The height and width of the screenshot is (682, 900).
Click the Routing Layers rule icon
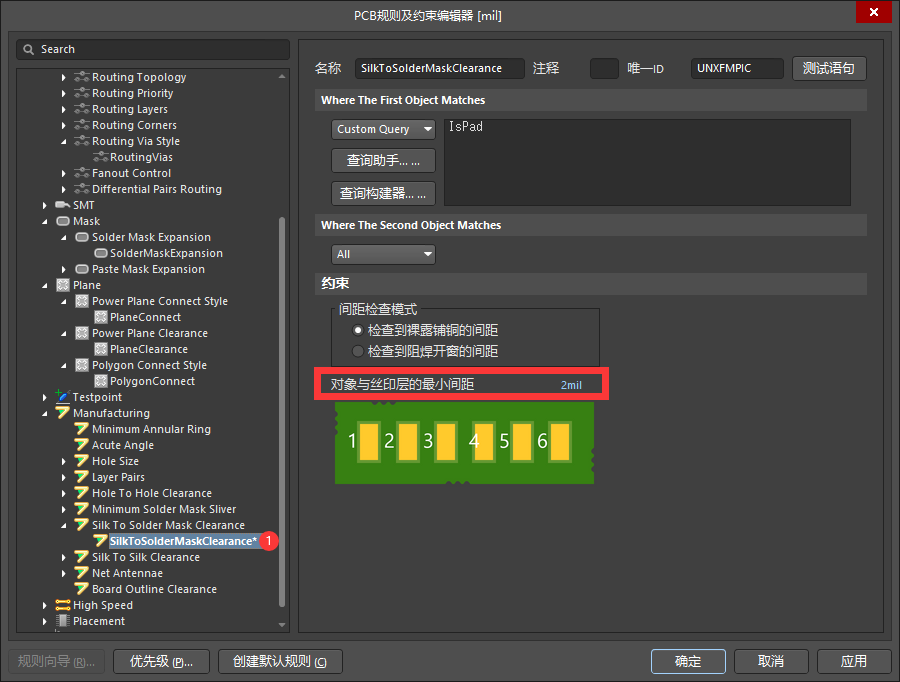tap(82, 109)
